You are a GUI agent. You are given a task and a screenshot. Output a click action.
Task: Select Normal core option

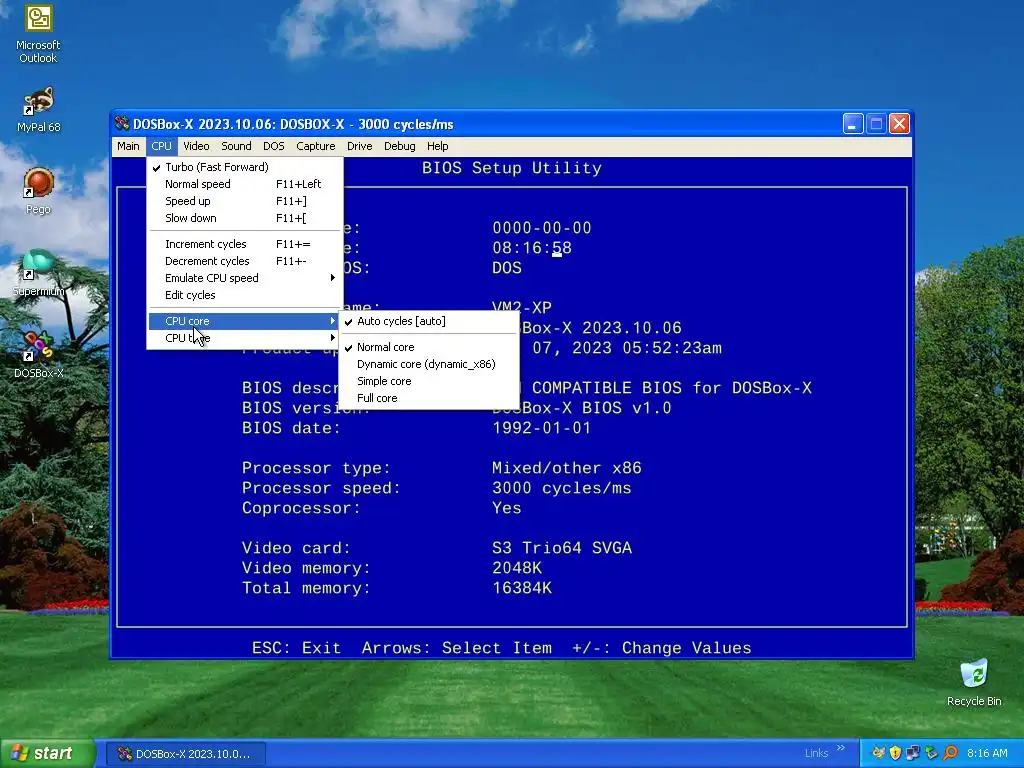(x=428, y=347)
